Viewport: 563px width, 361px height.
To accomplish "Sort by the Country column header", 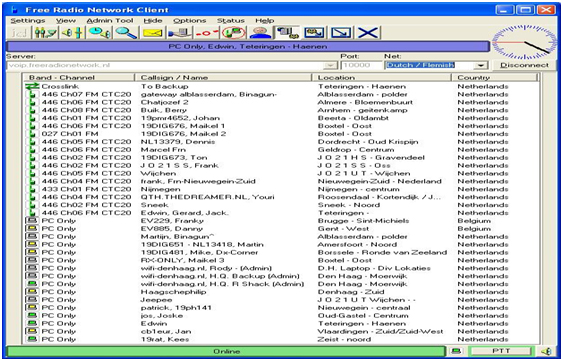I will (495, 78).
